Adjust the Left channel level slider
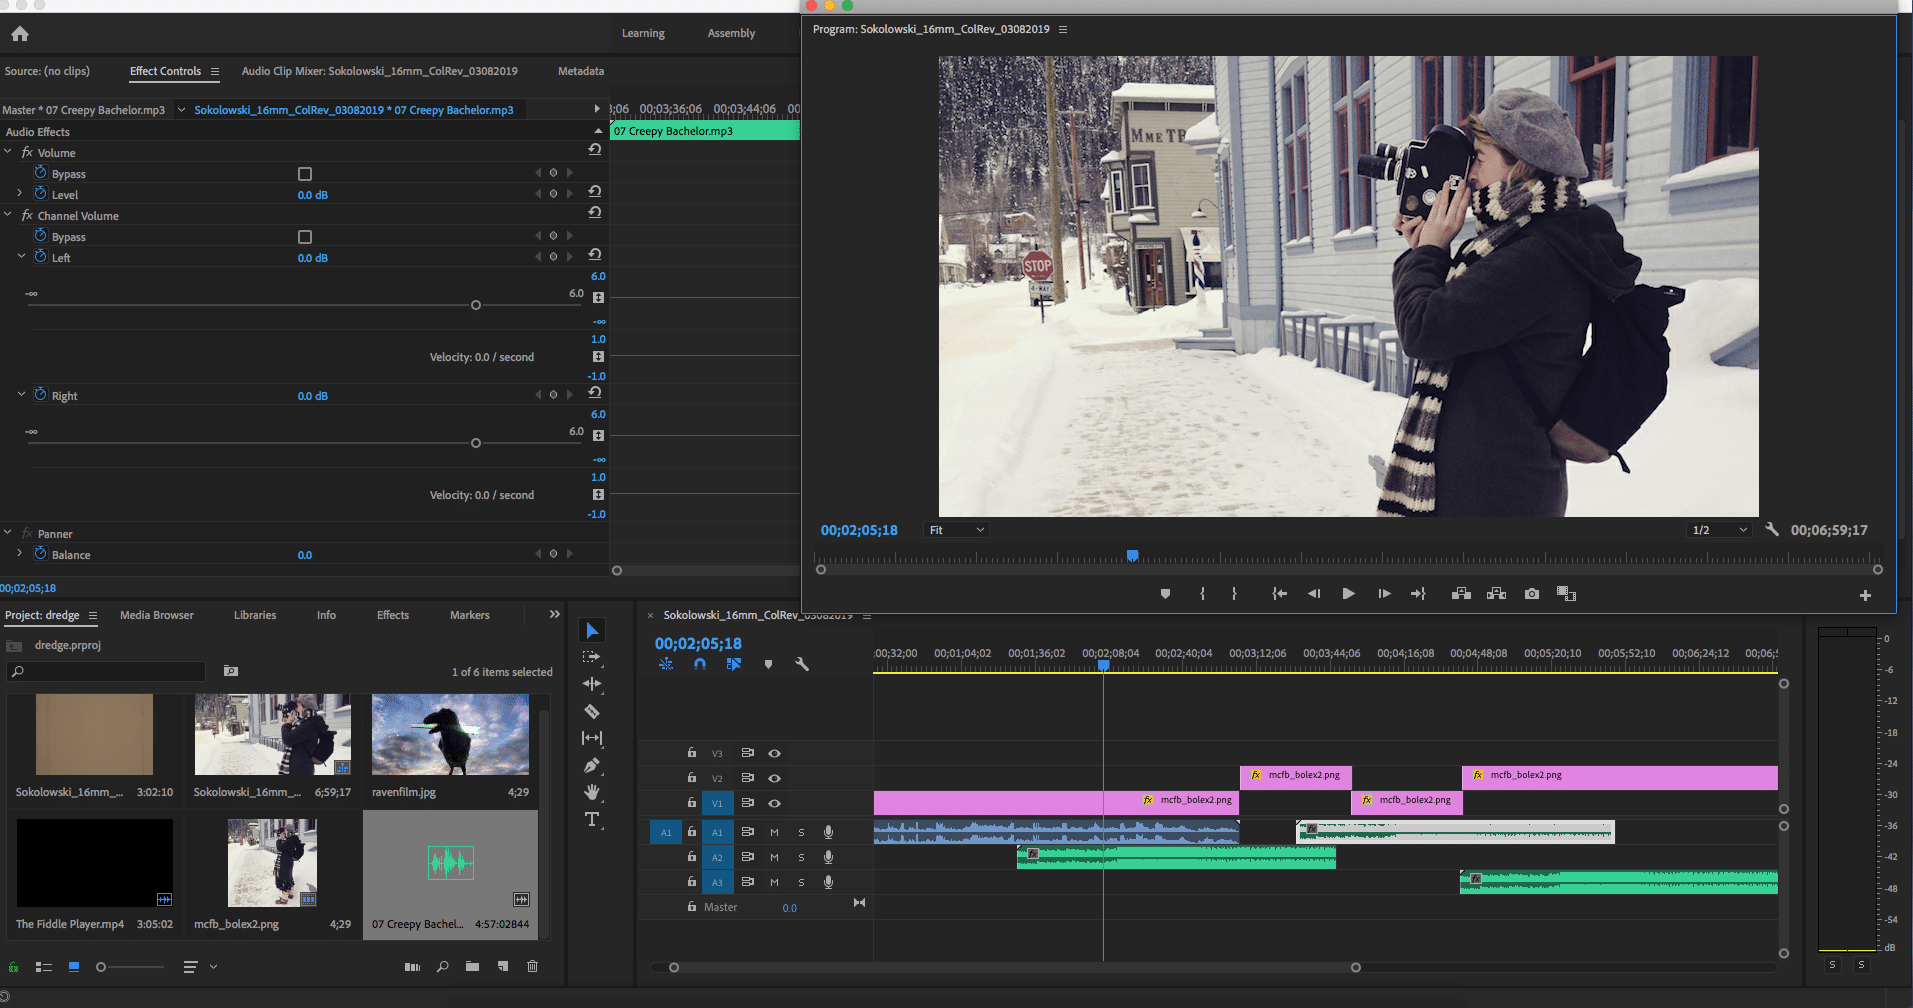1913x1008 pixels. click(x=476, y=305)
